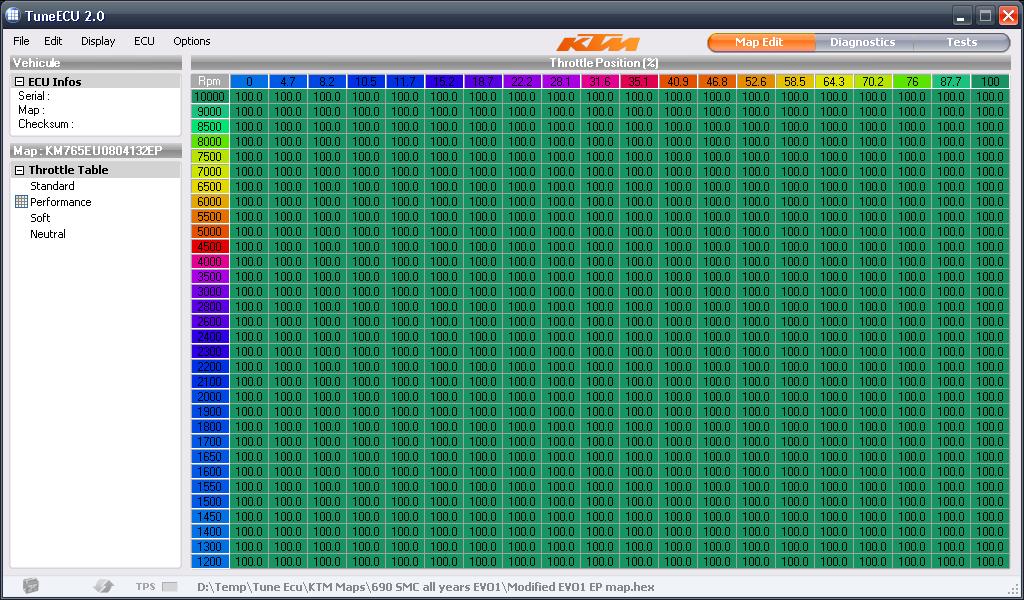Select the 9000 Rpm row header

click(210, 112)
